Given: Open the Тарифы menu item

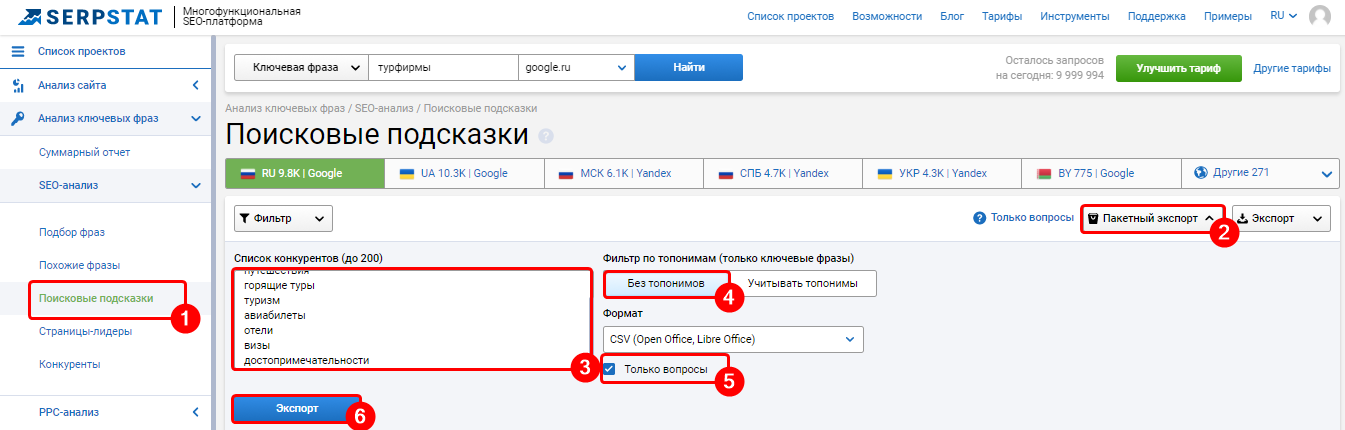Looking at the screenshot, I should [x=1002, y=16].
